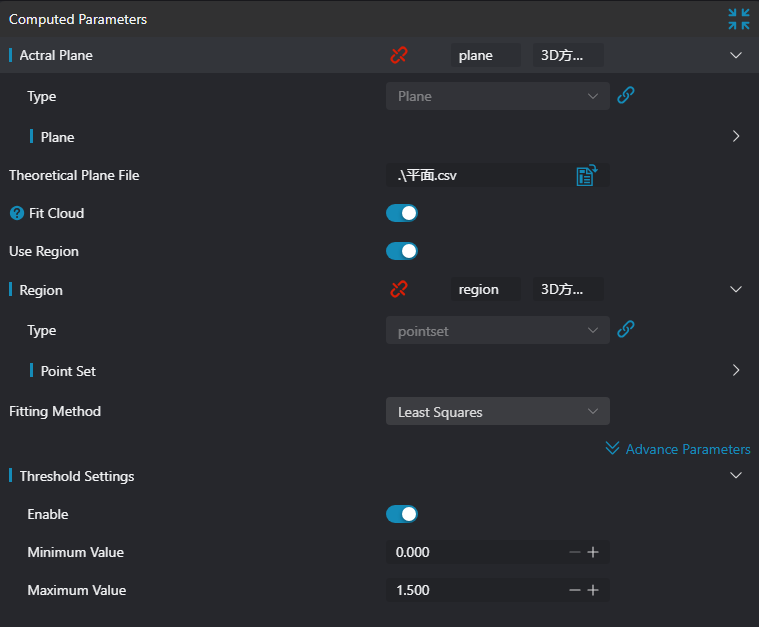Toggle the Fit Cloud switch
The image size is (759, 627).
pyautogui.click(x=402, y=213)
